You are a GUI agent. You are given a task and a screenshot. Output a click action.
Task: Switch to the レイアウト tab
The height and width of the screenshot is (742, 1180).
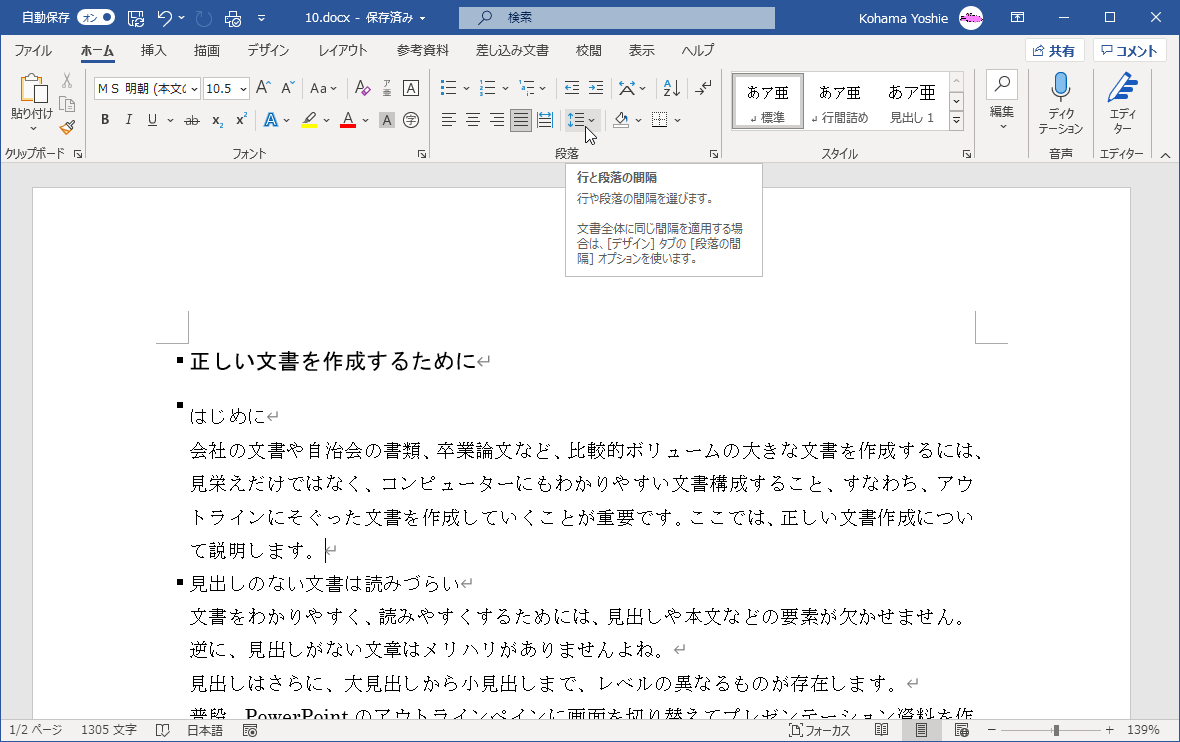click(x=342, y=50)
